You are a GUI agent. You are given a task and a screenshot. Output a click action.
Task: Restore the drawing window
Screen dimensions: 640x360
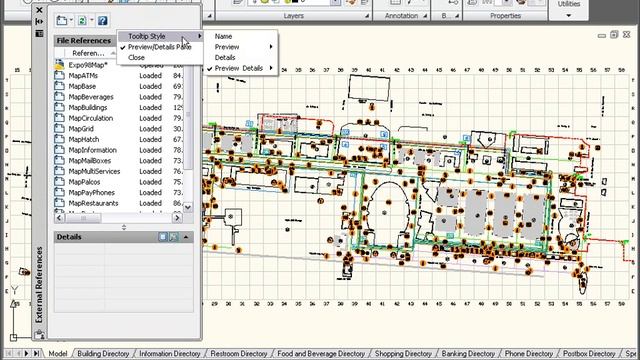tap(614, 35)
